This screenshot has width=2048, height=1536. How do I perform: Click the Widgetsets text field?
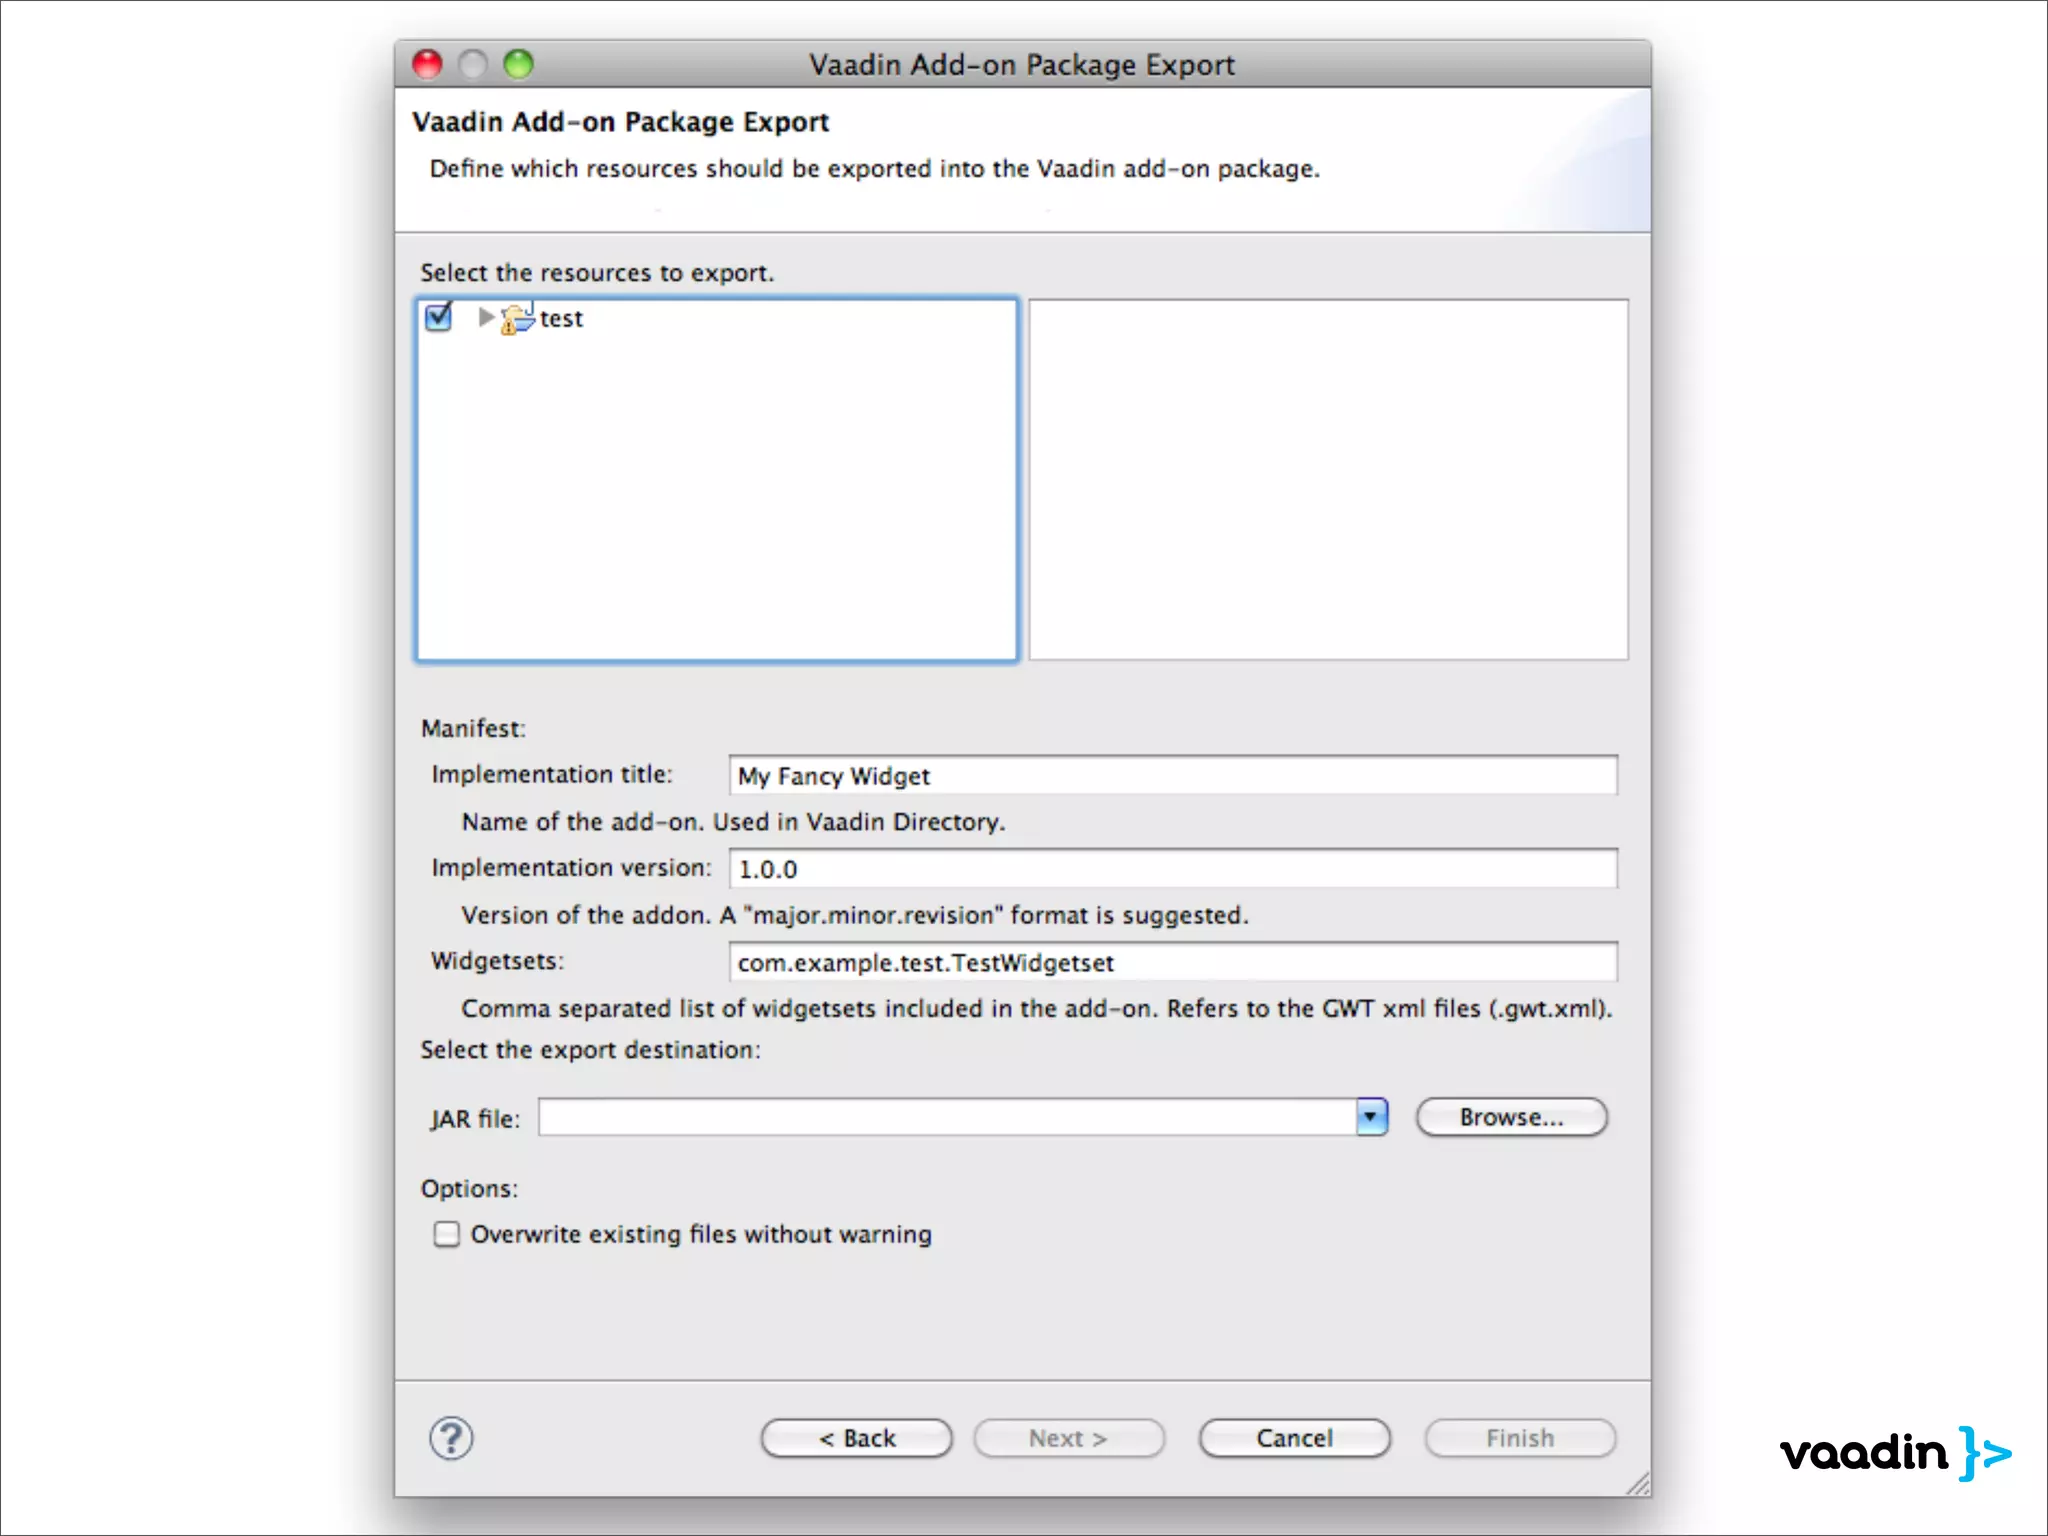1172,962
